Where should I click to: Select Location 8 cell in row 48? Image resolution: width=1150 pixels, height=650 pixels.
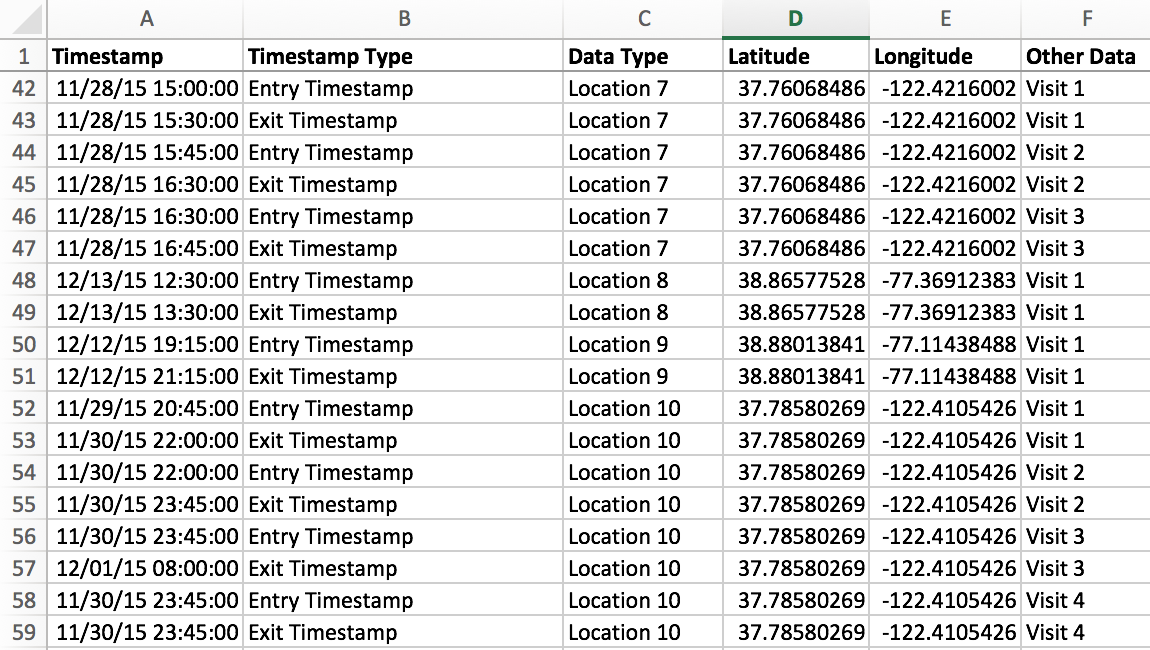tap(642, 280)
